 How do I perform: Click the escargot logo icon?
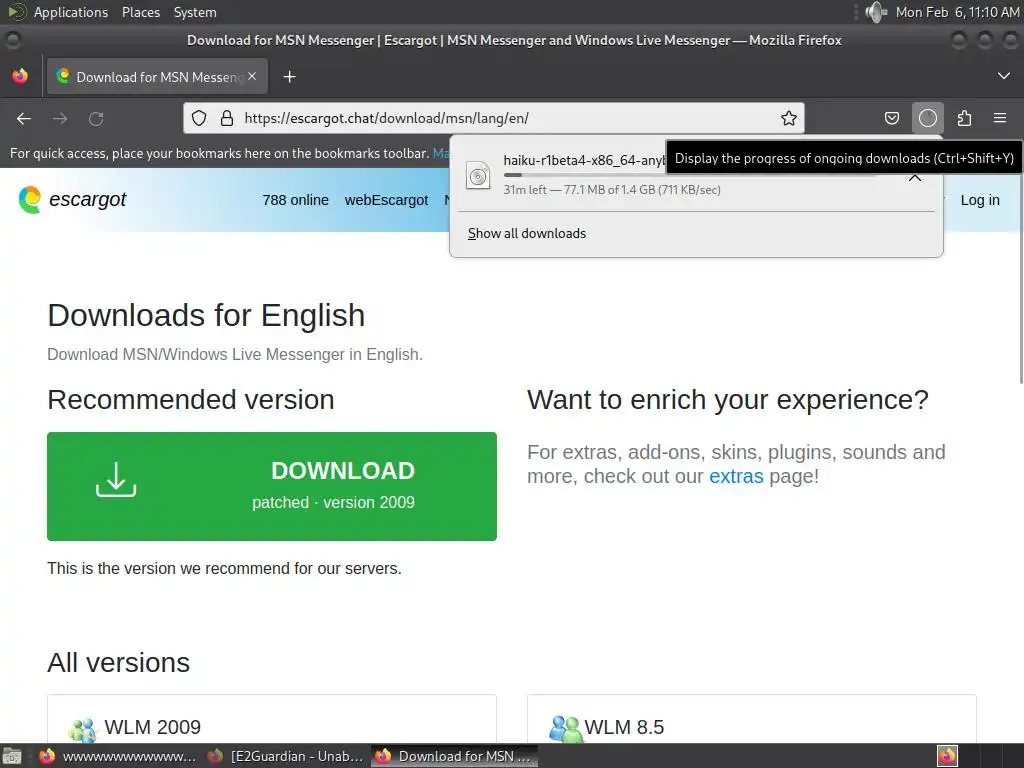click(30, 199)
